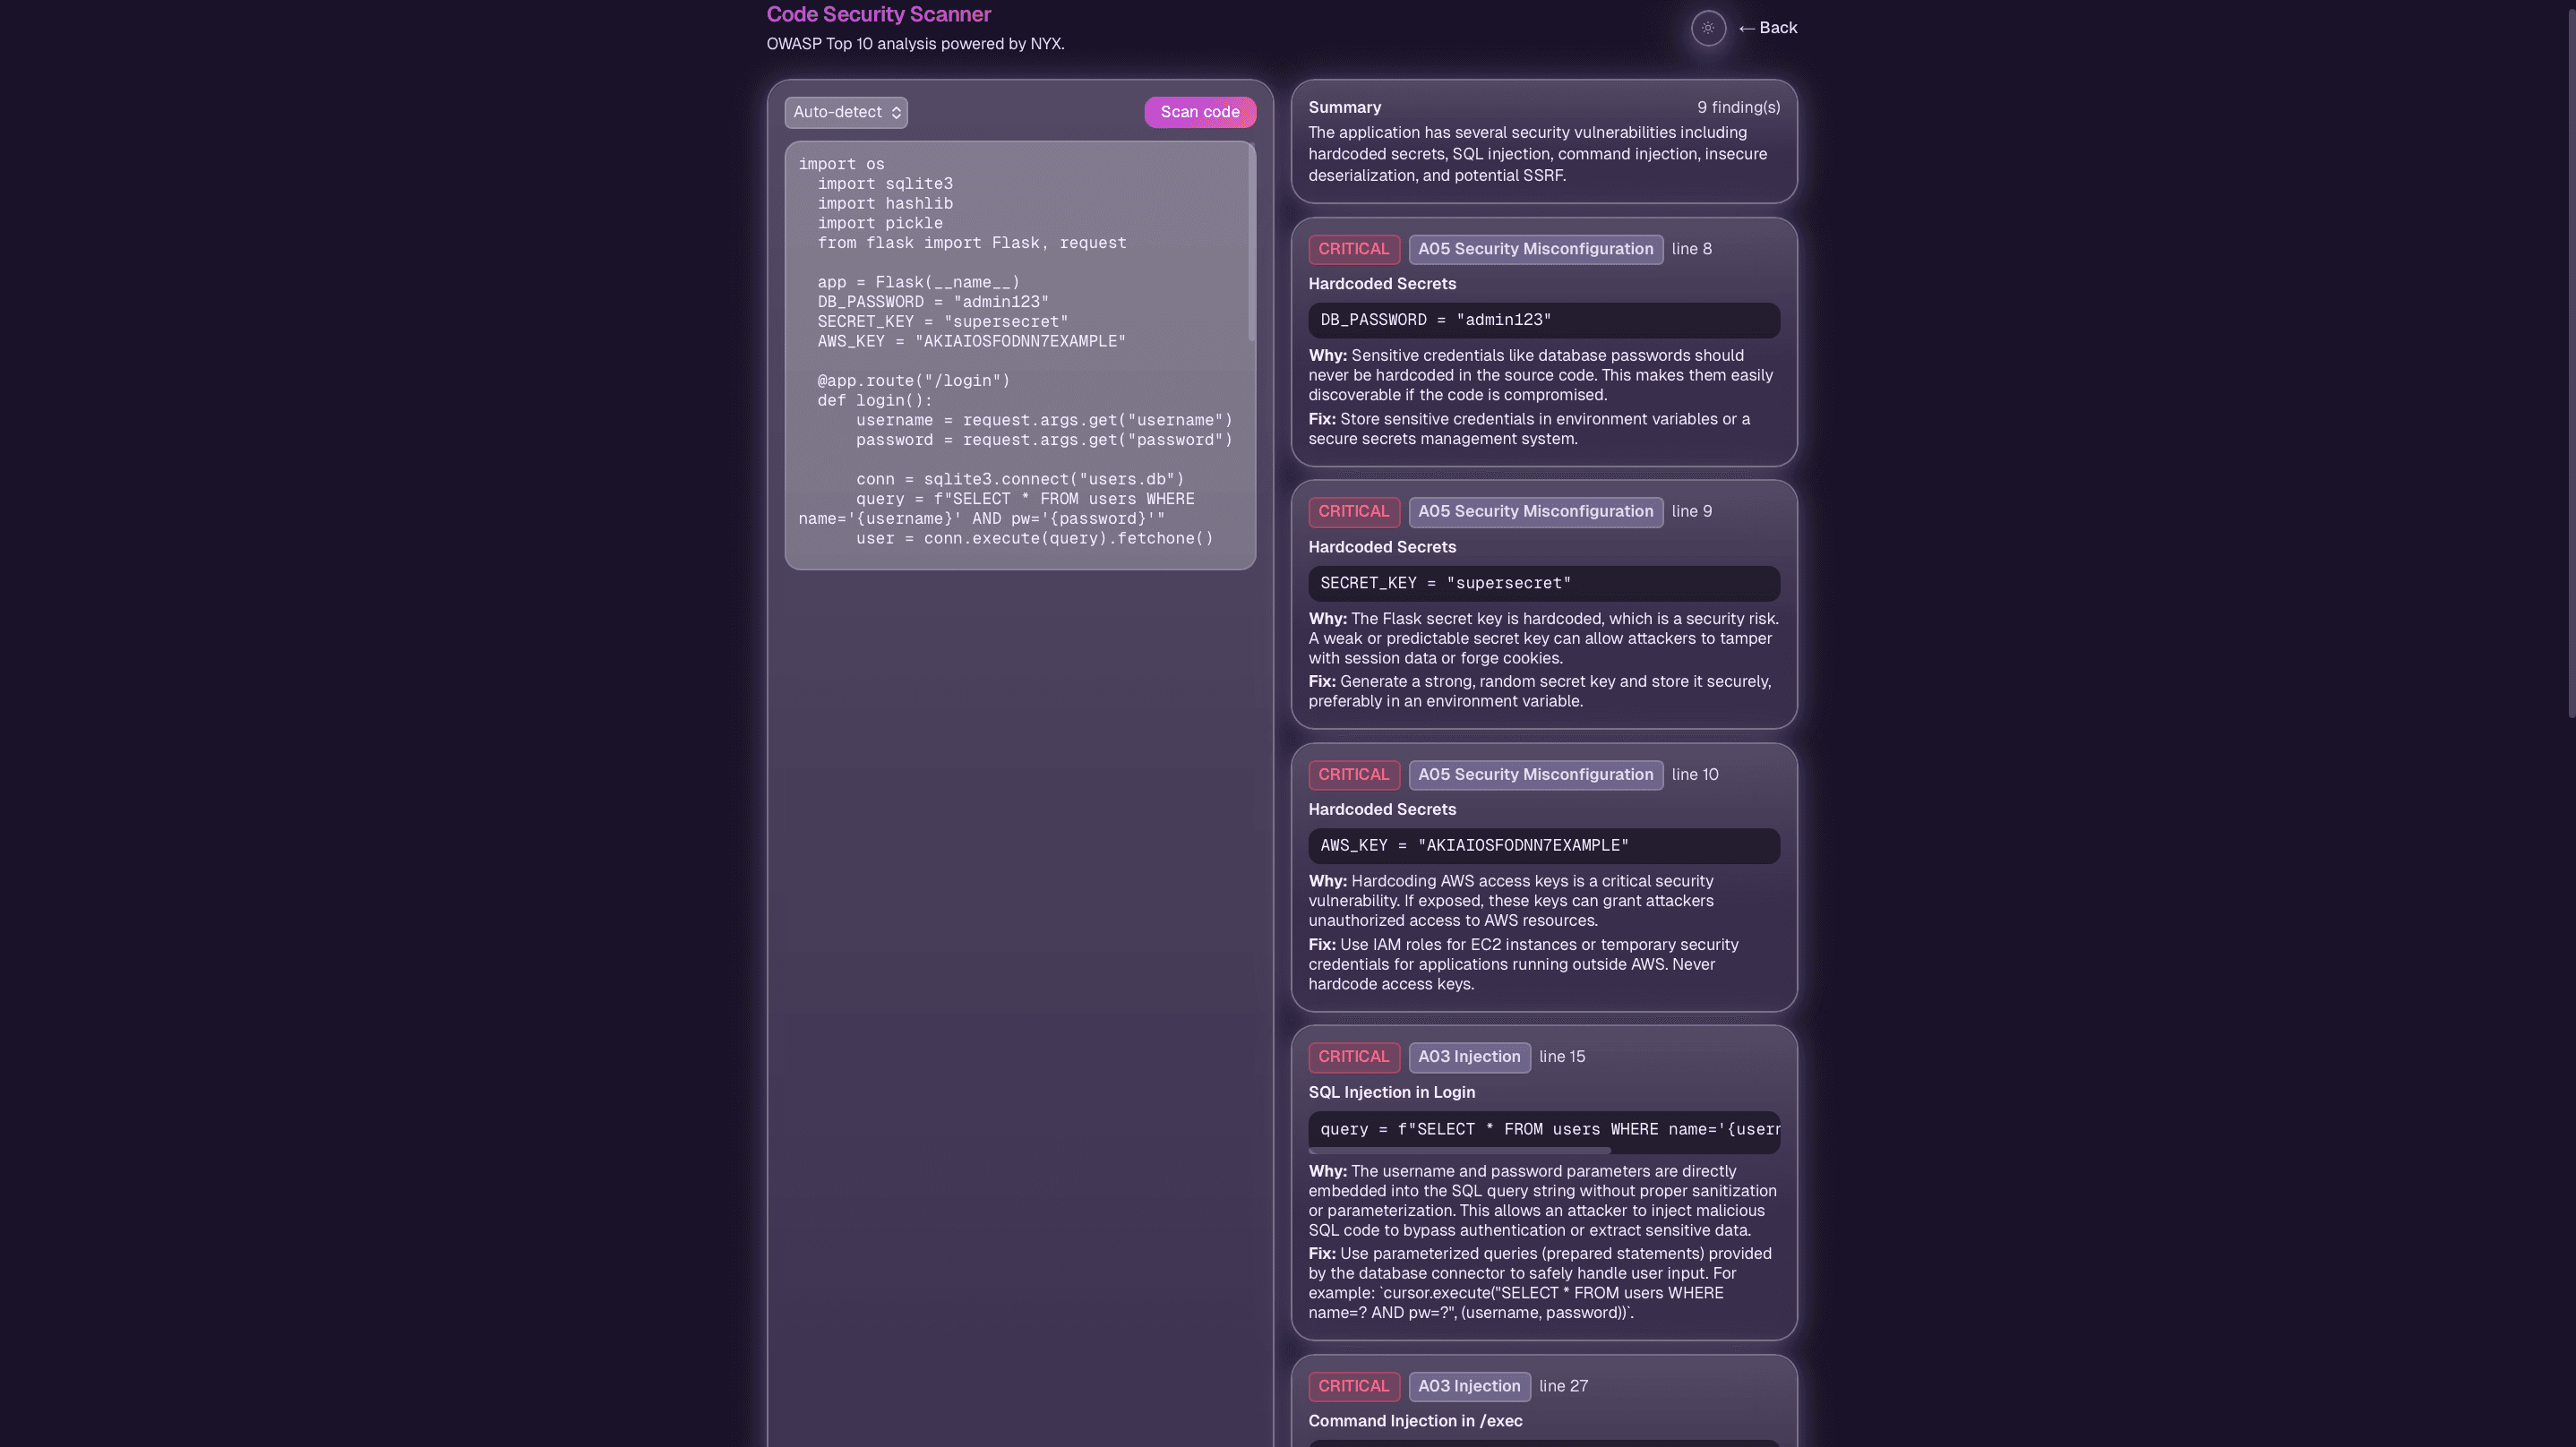Screen dimensions: 2576x1447
Task: Toggle the light/dark theme sun icon
Action: pos(1708,28)
